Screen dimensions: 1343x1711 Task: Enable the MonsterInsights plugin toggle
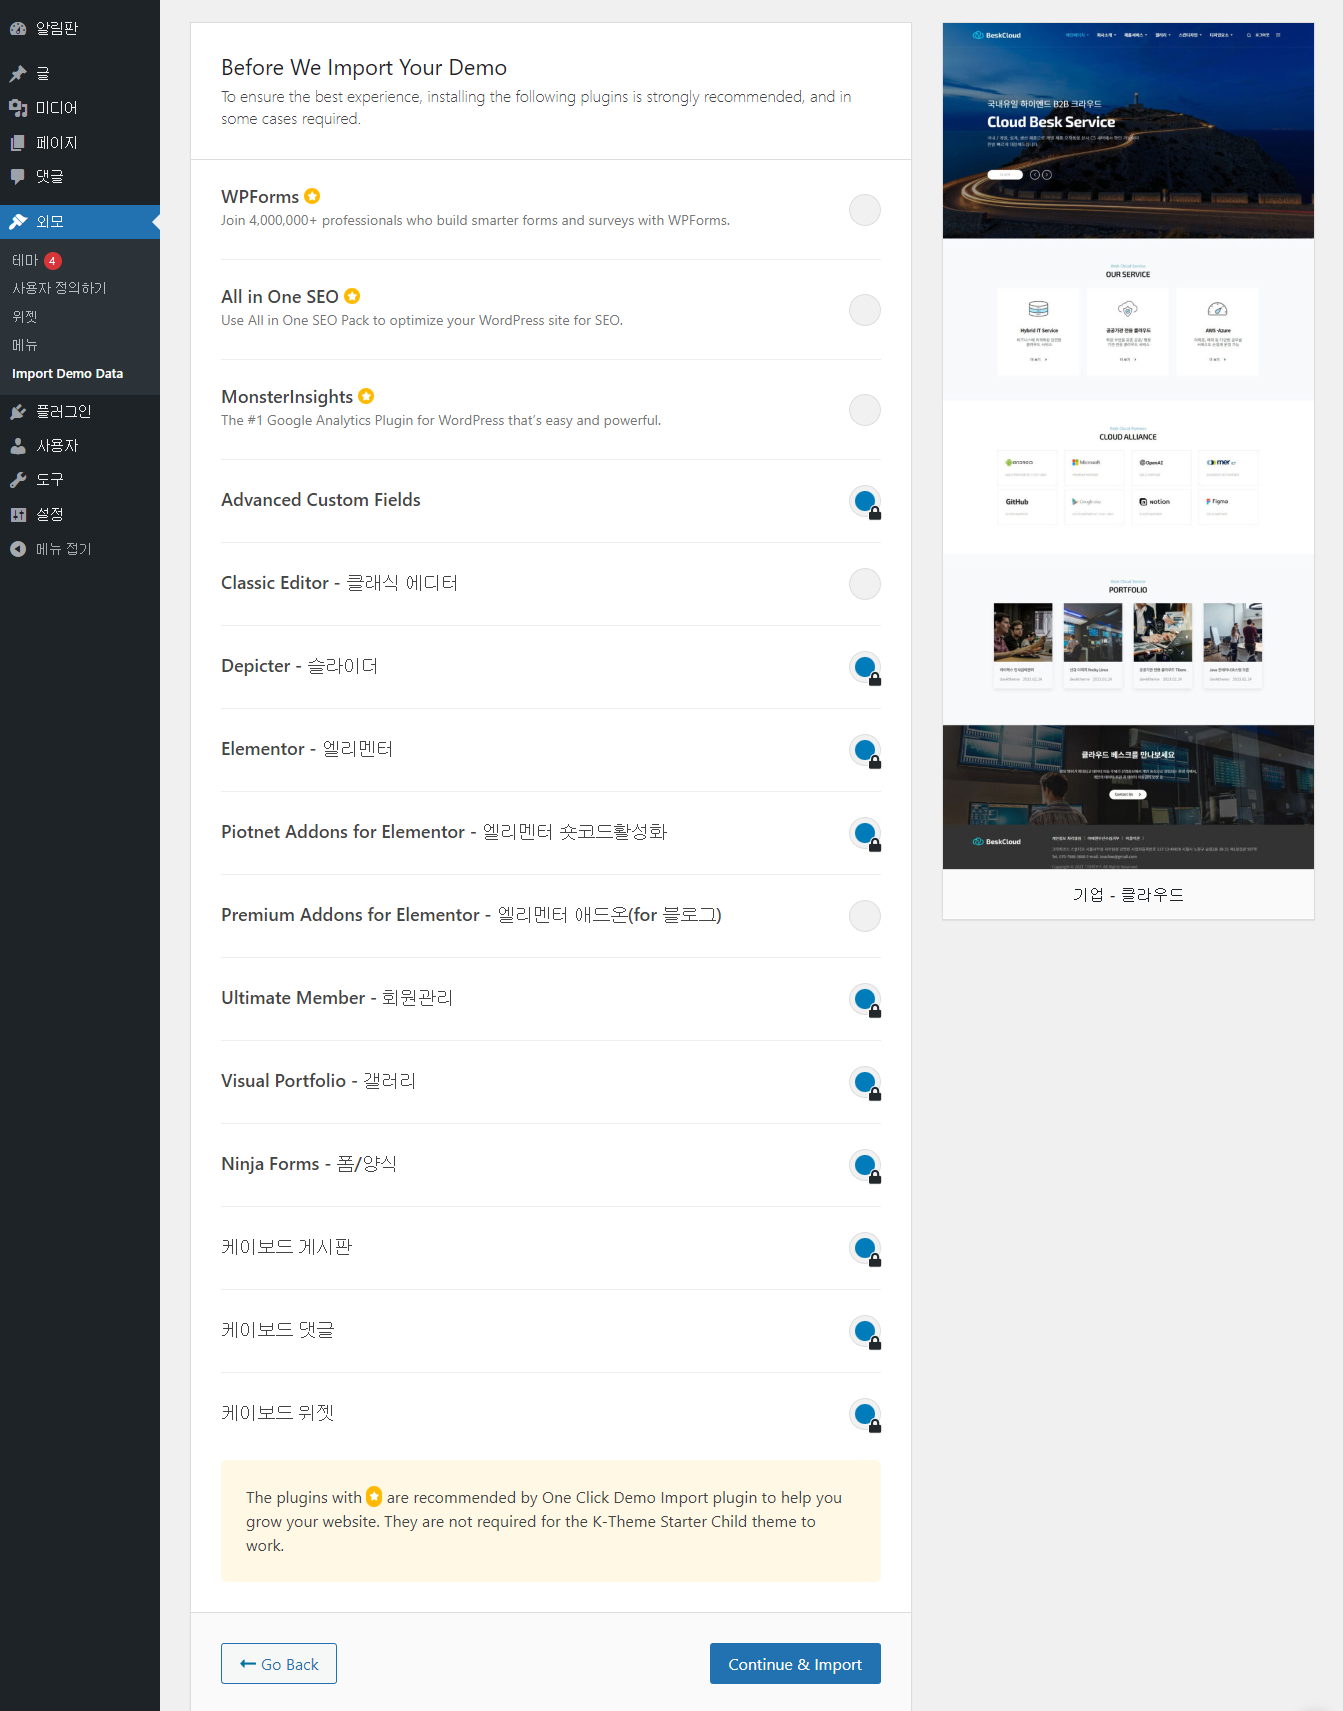865,410
